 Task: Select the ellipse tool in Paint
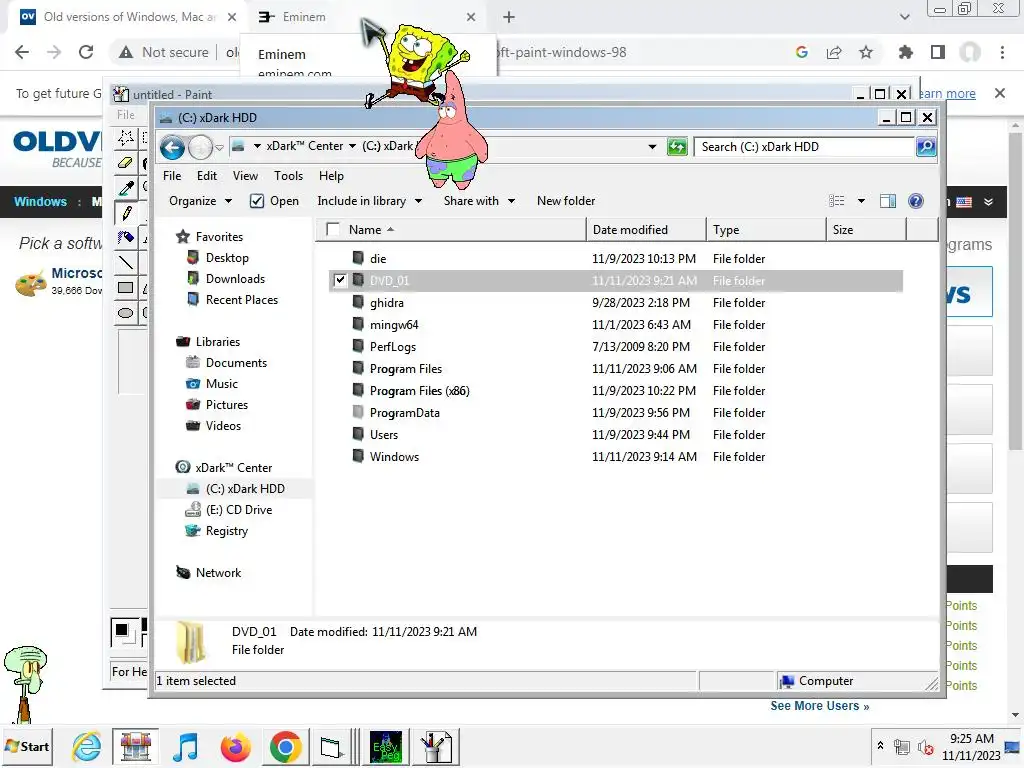click(x=125, y=312)
